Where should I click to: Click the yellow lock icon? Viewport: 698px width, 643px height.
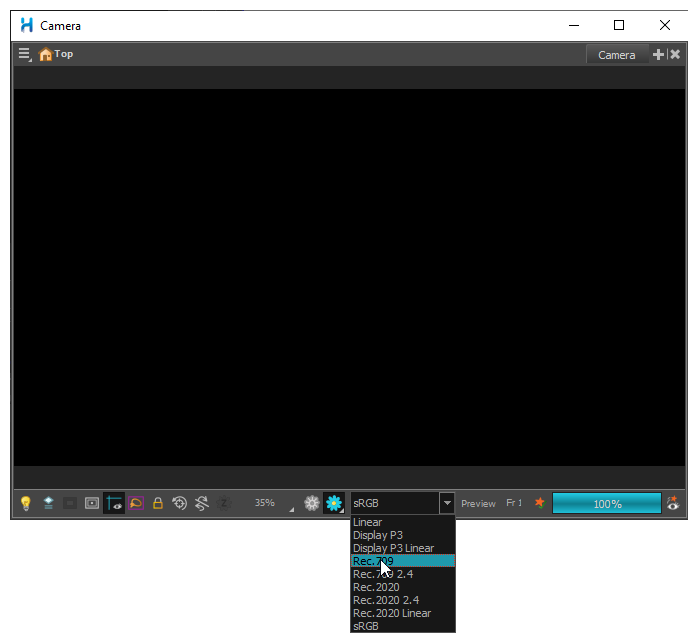(x=158, y=504)
